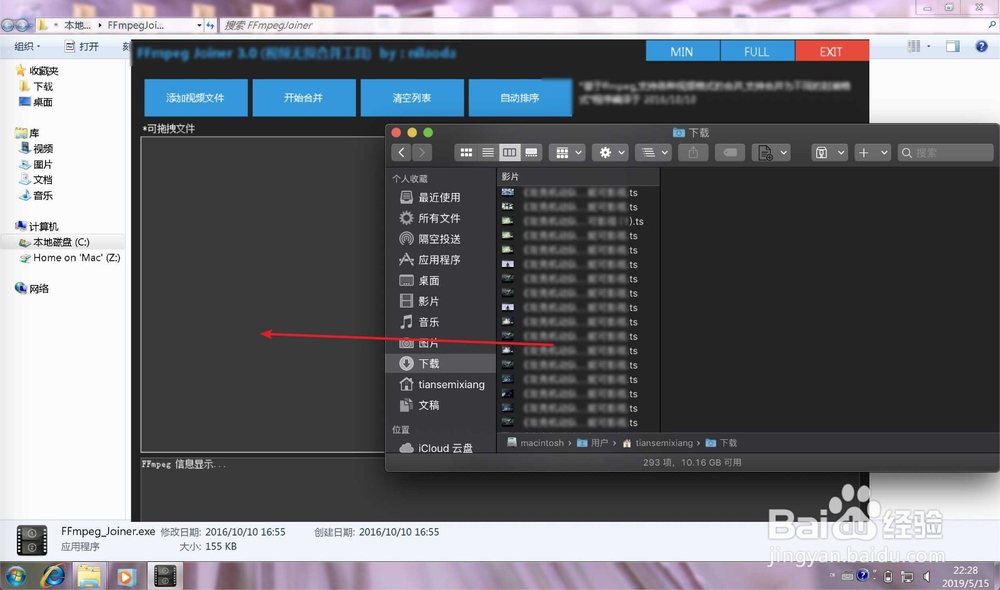Open the plus dropdown in Finder toolbar
The width and height of the screenshot is (1000, 590).
[x=872, y=152]
